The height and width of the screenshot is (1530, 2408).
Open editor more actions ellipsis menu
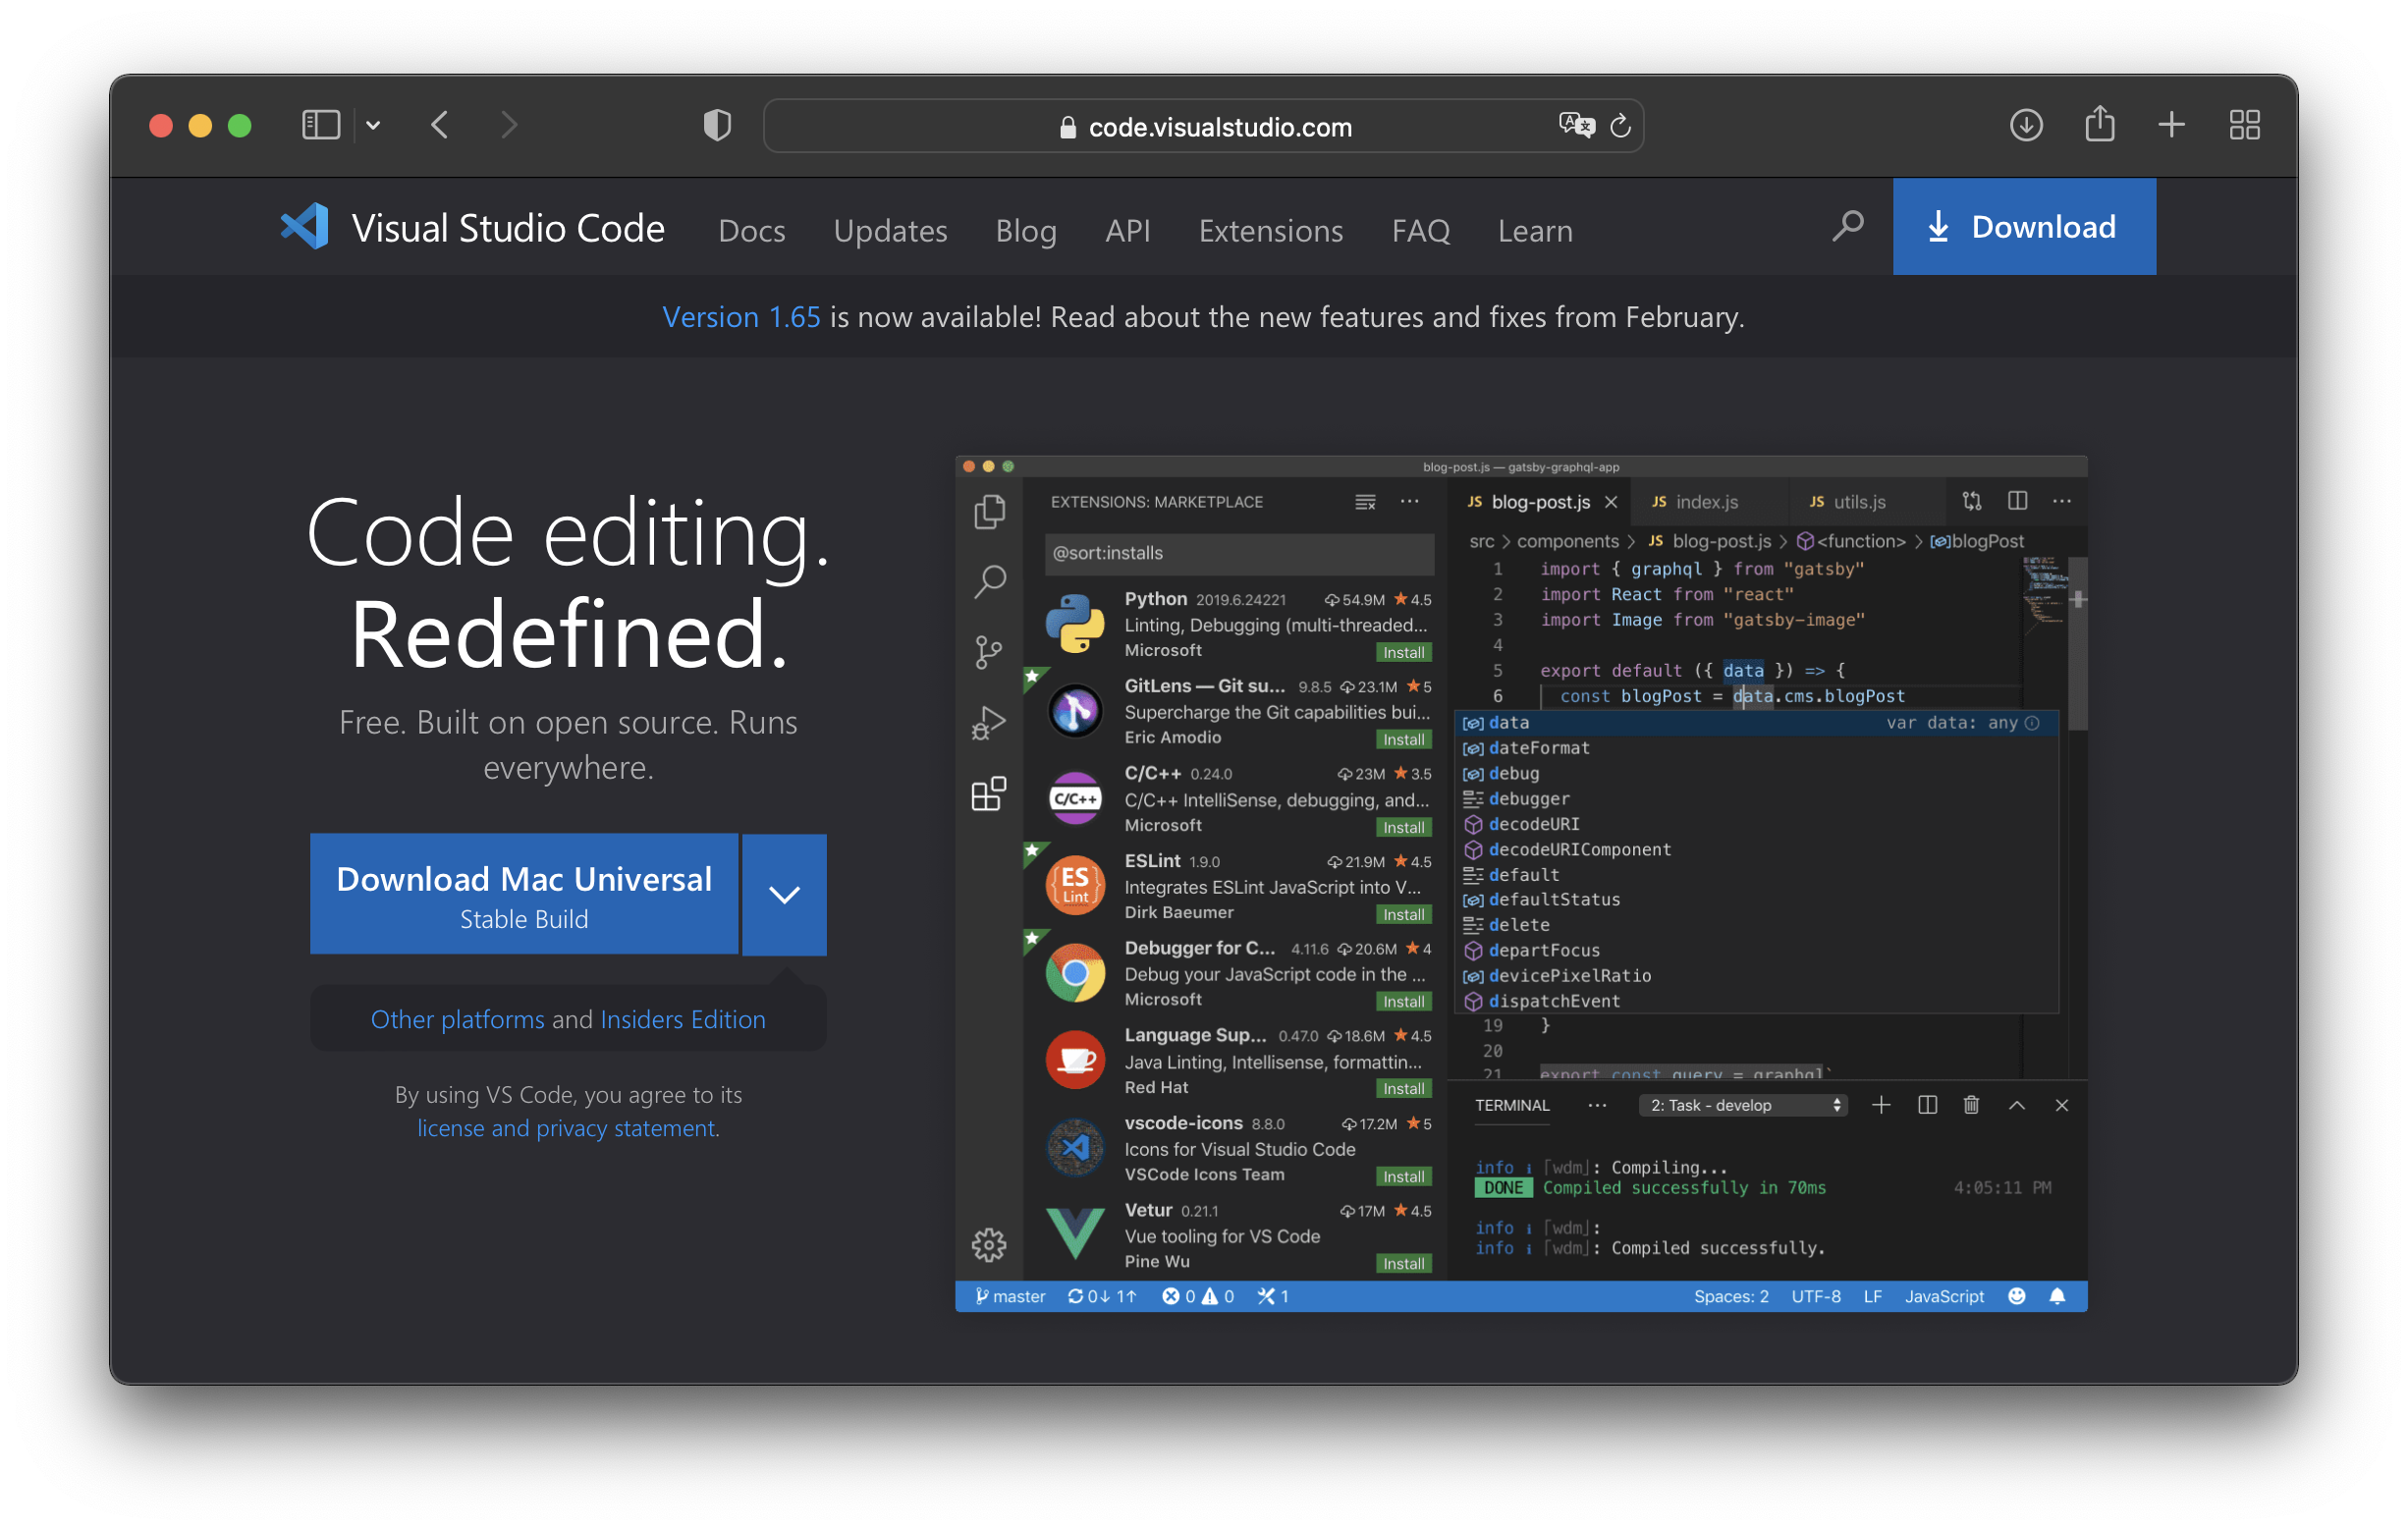pos(2061,501)
